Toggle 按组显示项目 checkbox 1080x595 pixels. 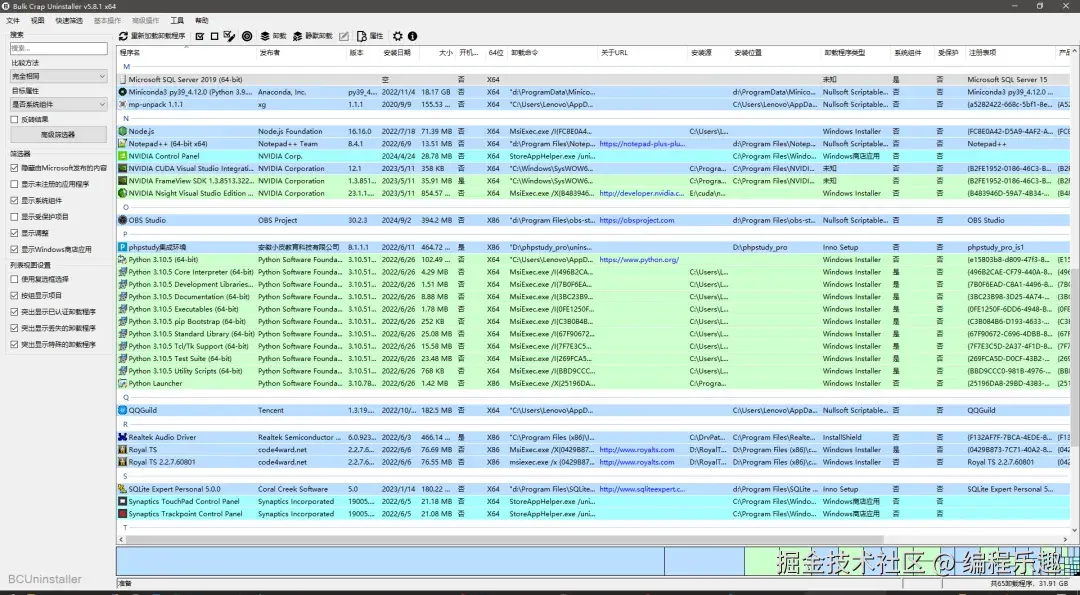pyautogui.click(x=14, y=295)
